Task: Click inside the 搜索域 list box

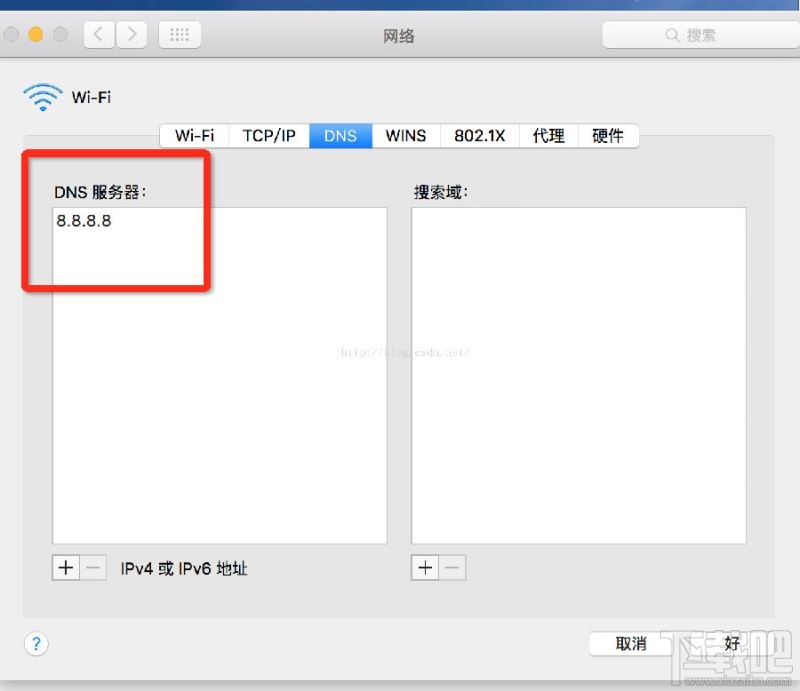Action: 579,376
